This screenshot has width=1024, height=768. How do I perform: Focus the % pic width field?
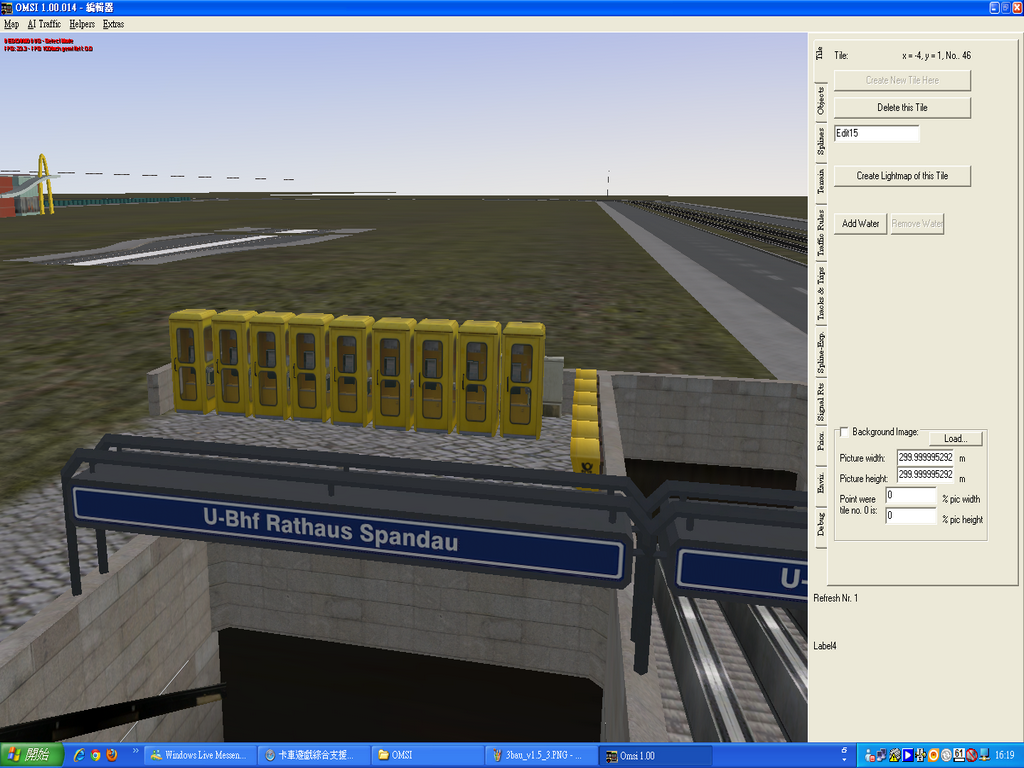(x=911, y=495)
